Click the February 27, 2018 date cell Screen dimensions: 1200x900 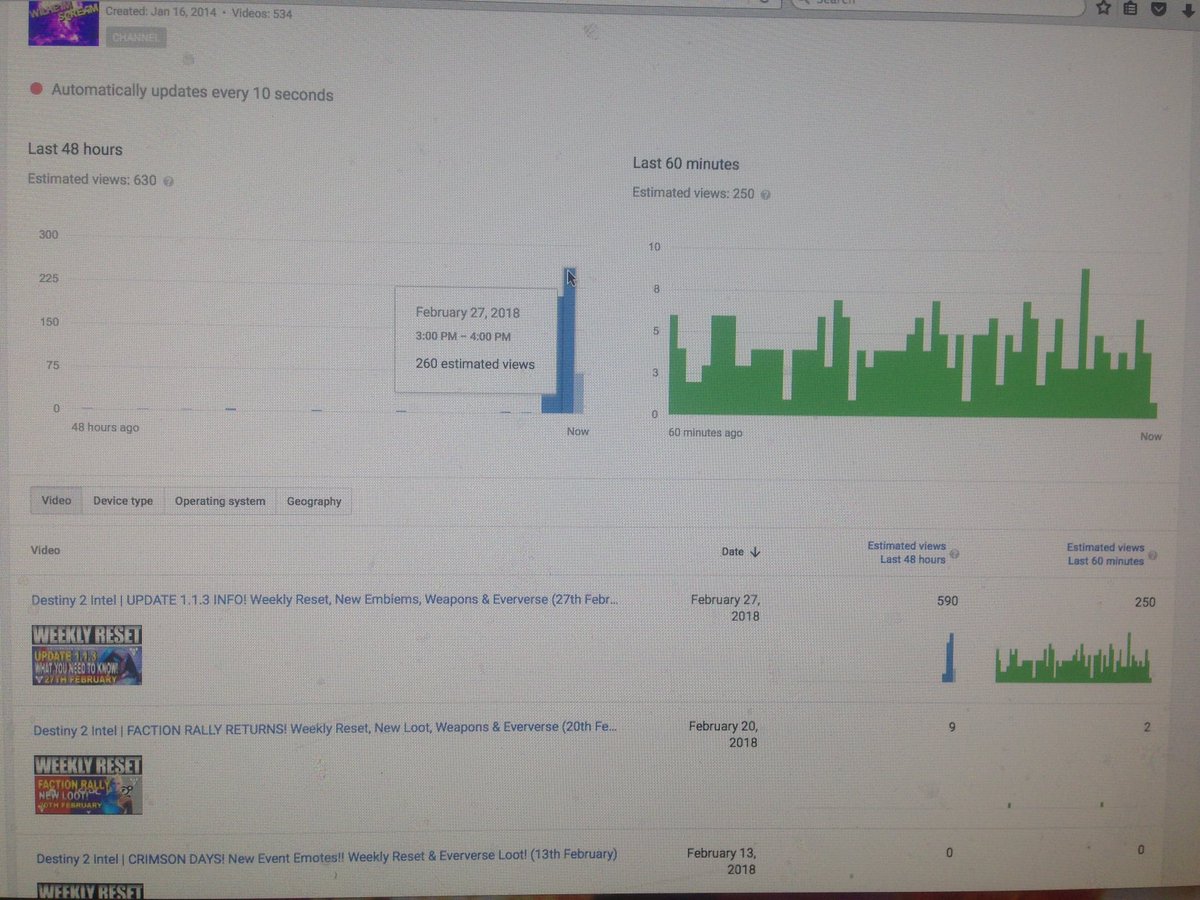coord(726,608)
